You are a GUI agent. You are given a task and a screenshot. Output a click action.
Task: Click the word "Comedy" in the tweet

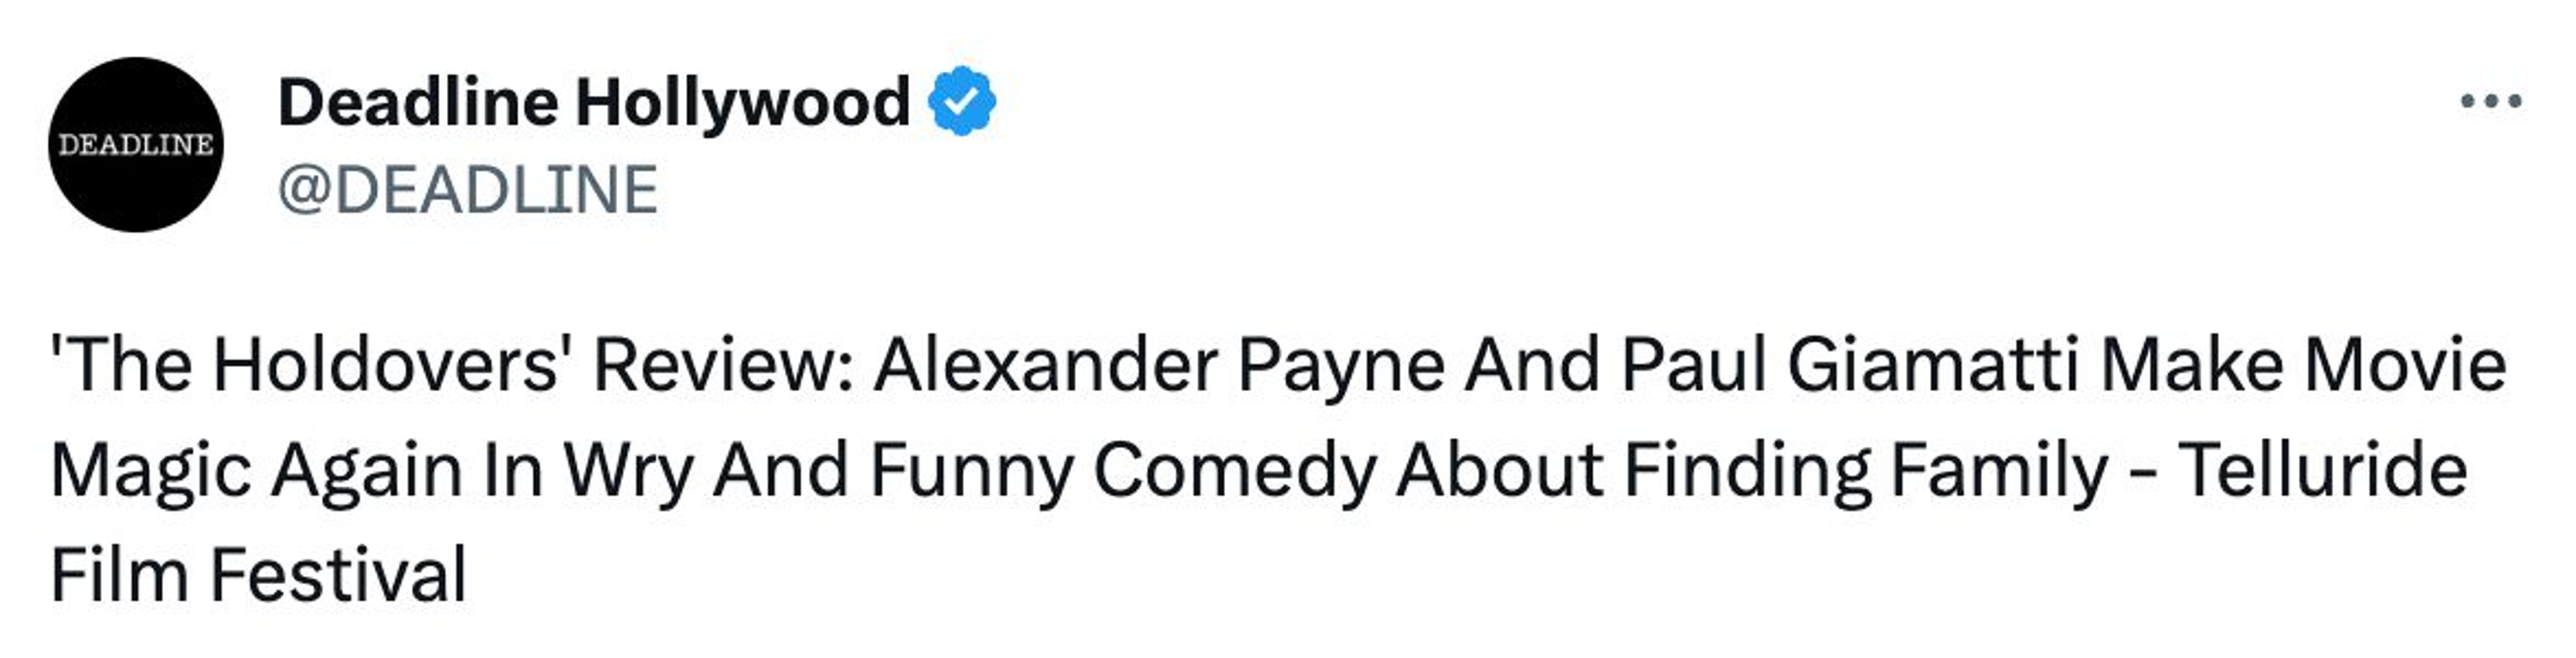click(1234, 470)
